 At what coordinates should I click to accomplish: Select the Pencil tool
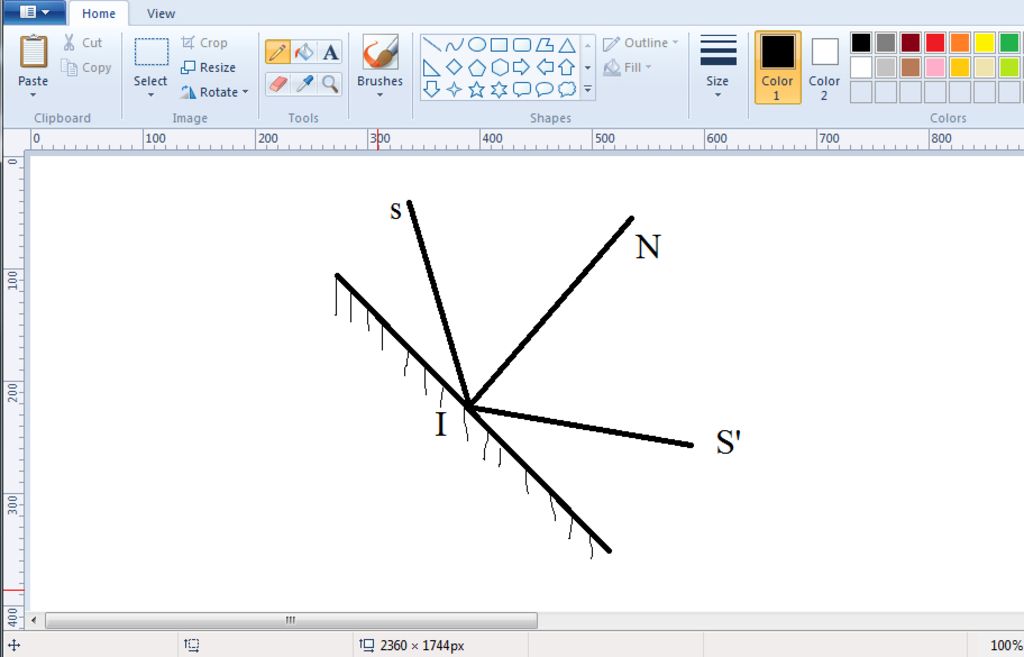point(278,52)
